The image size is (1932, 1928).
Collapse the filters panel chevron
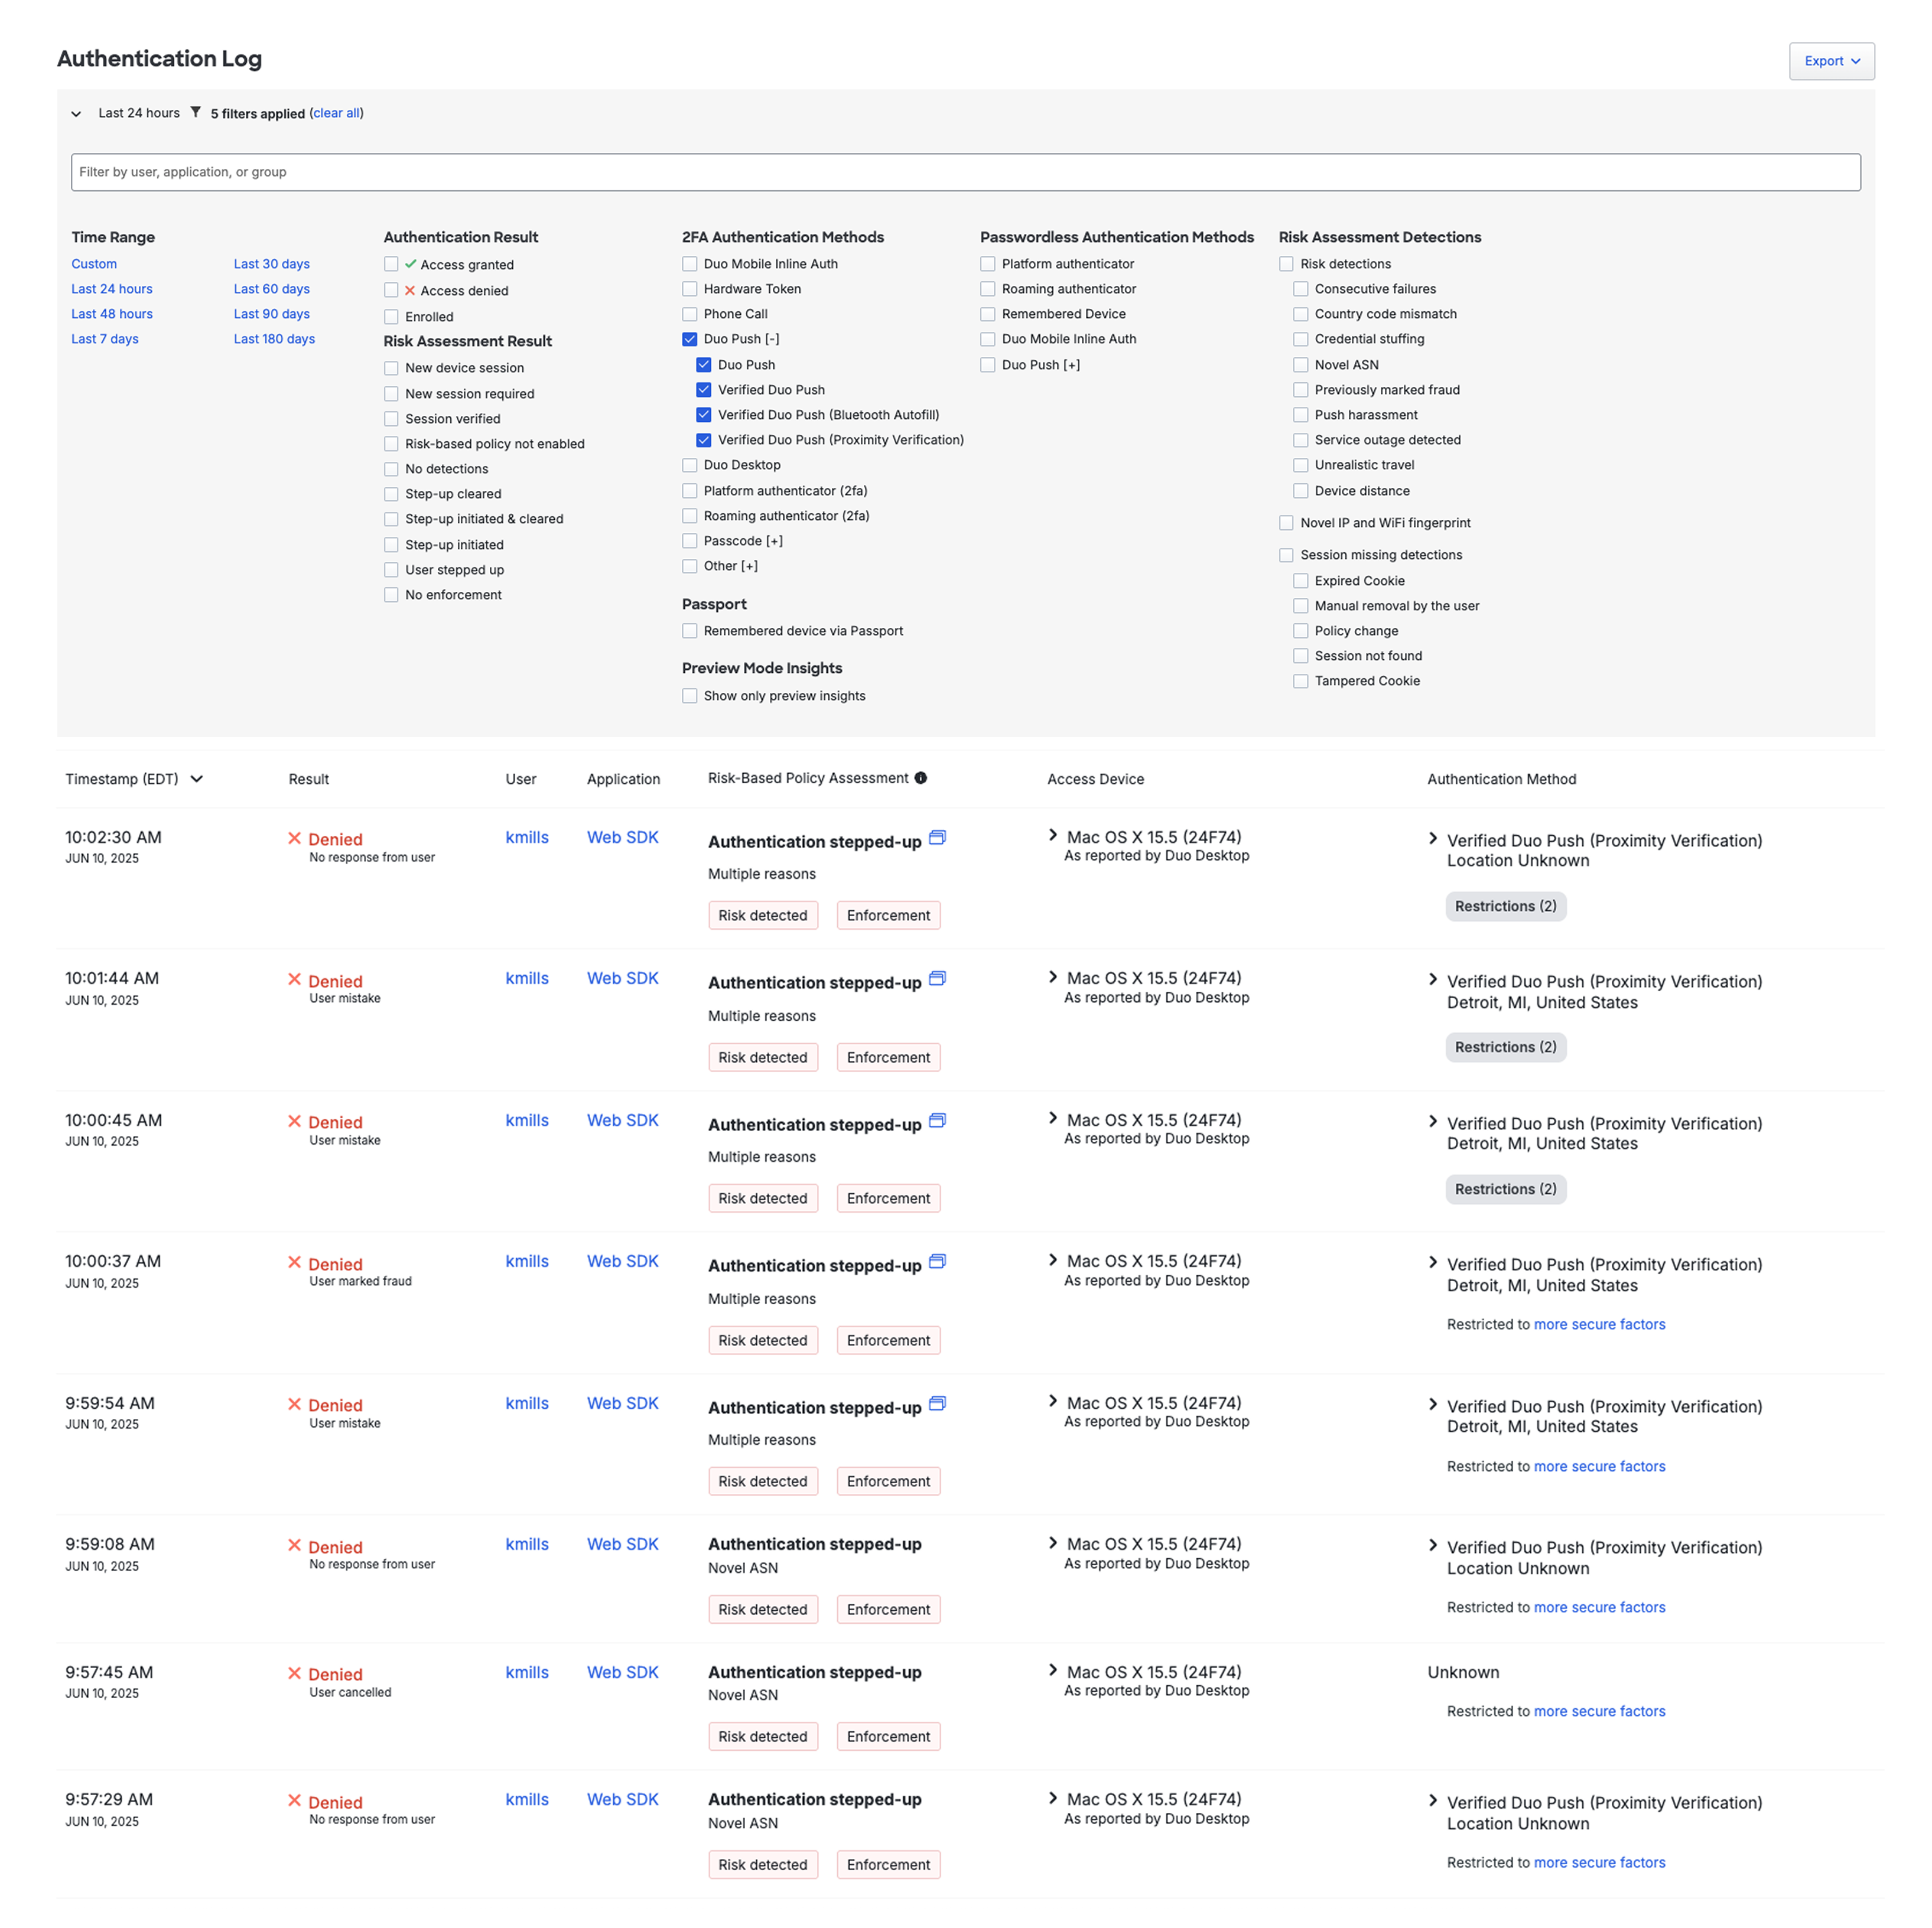(76, 114)
